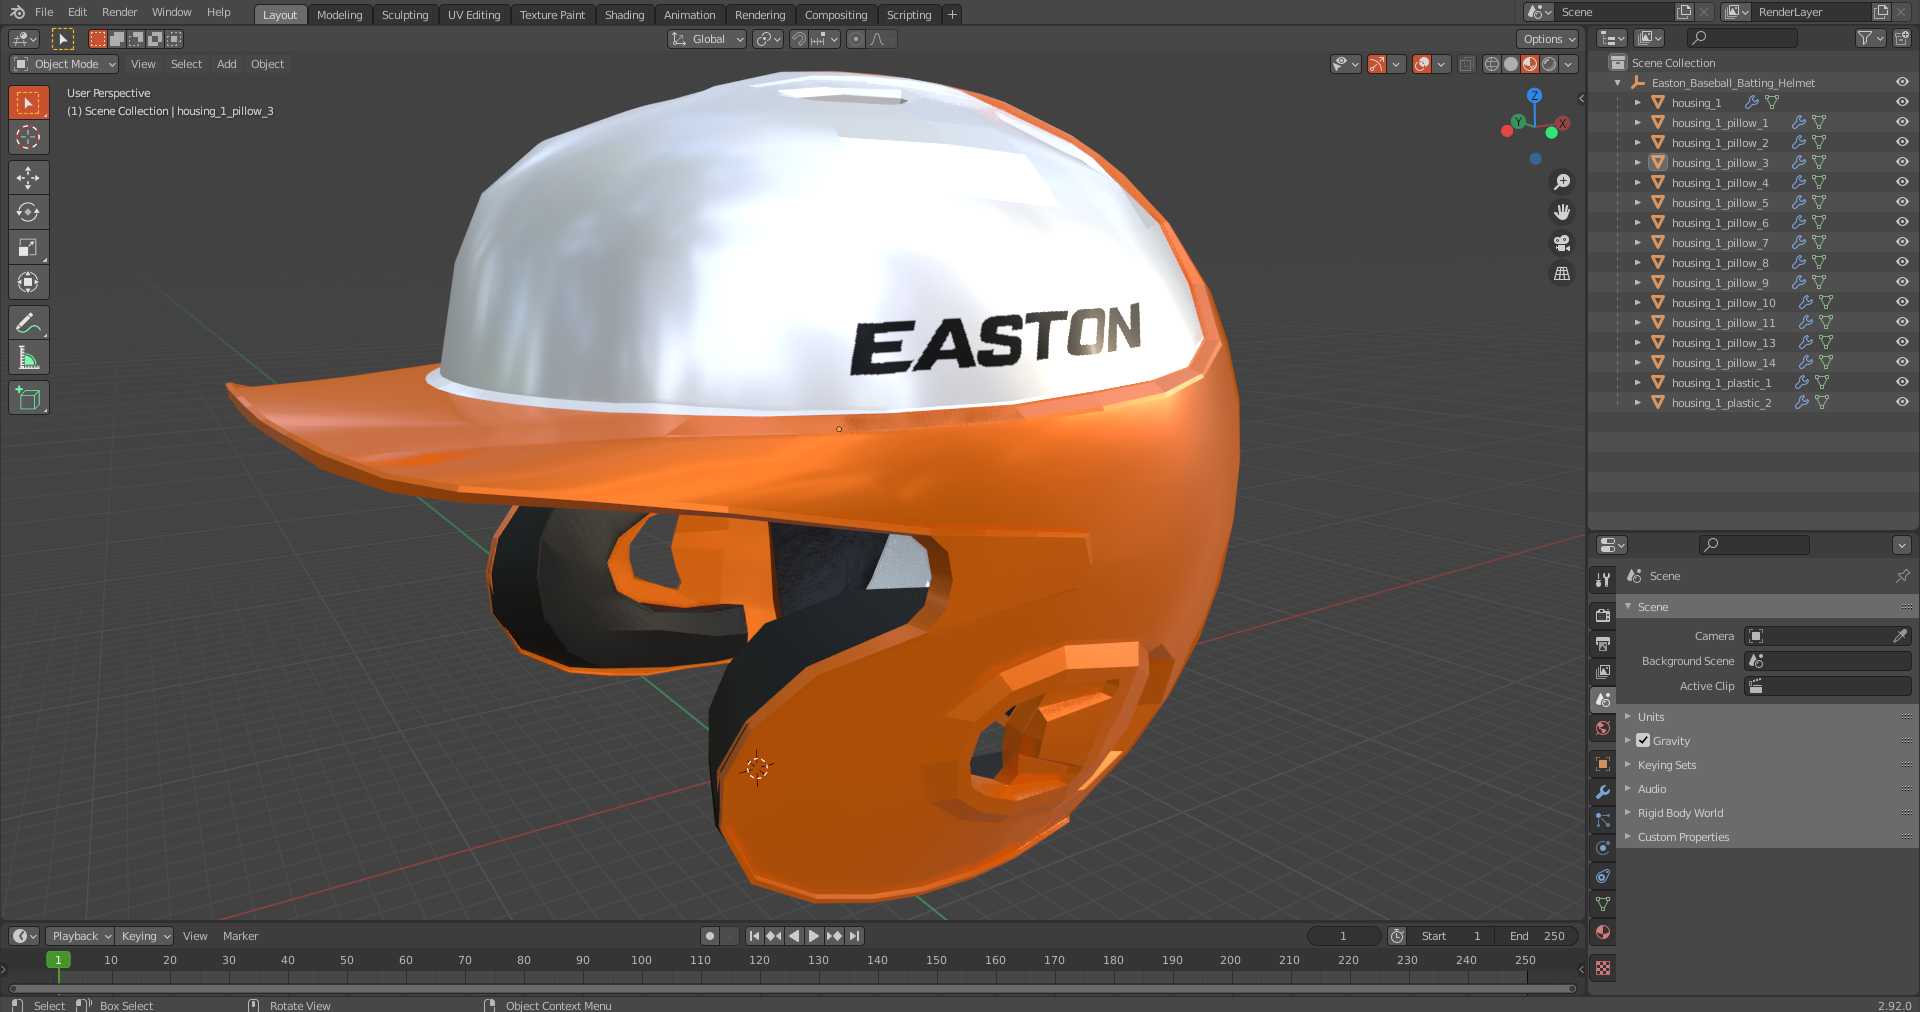Click the Blender logo menu icon
This screenshot has height=1012, width=1920.
[x=17, y=12]
